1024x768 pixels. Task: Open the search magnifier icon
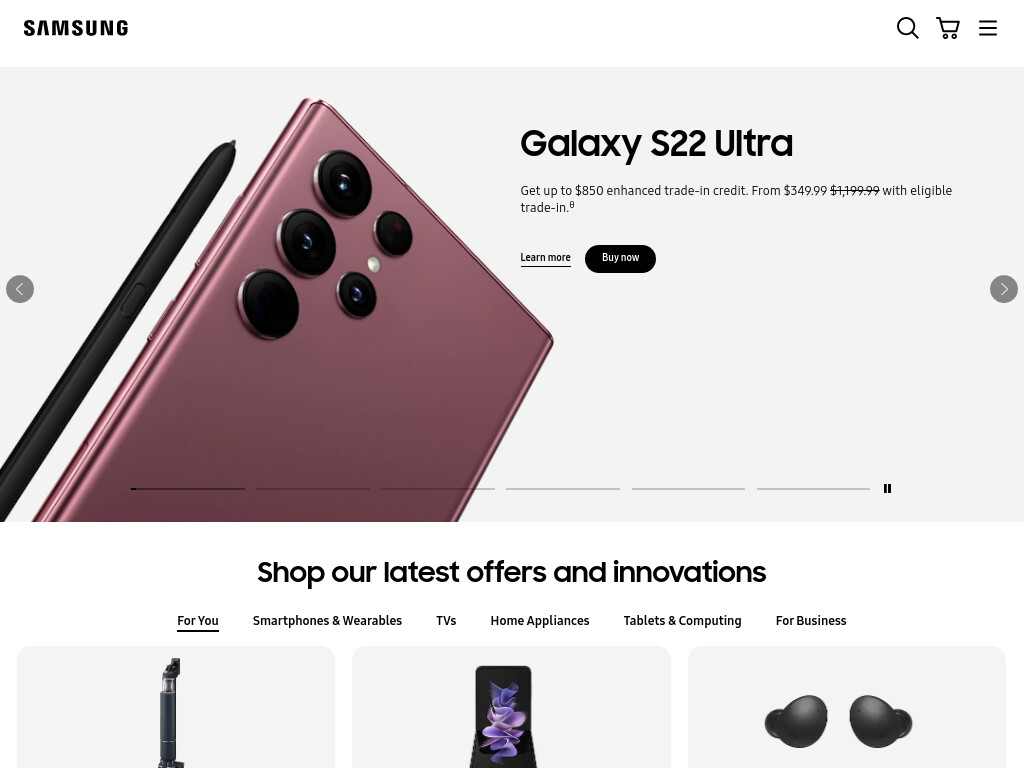pos(907,28)
